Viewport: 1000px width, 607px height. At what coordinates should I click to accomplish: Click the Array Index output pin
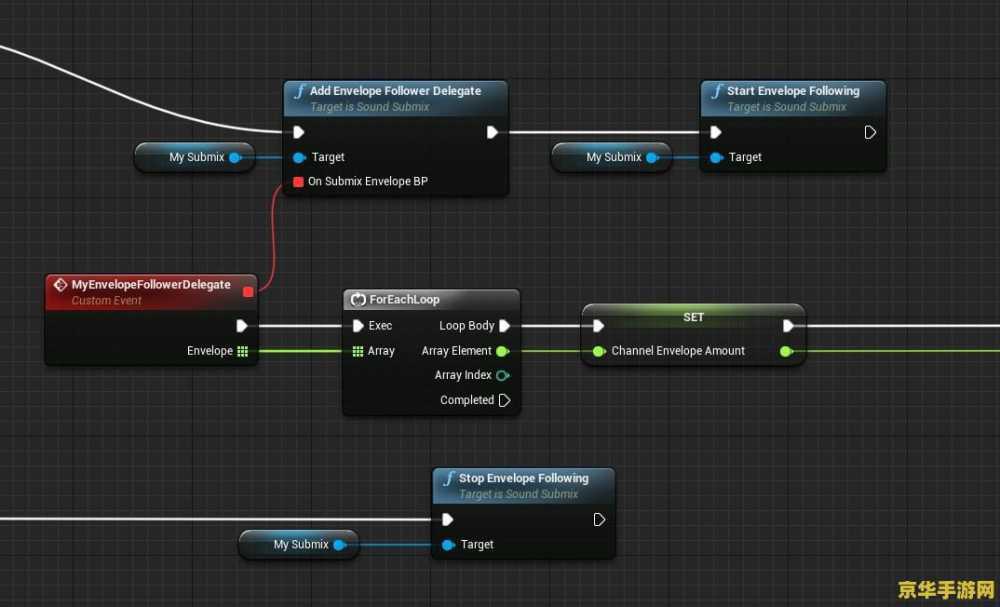pyautogui.click(x=502, y=376)
